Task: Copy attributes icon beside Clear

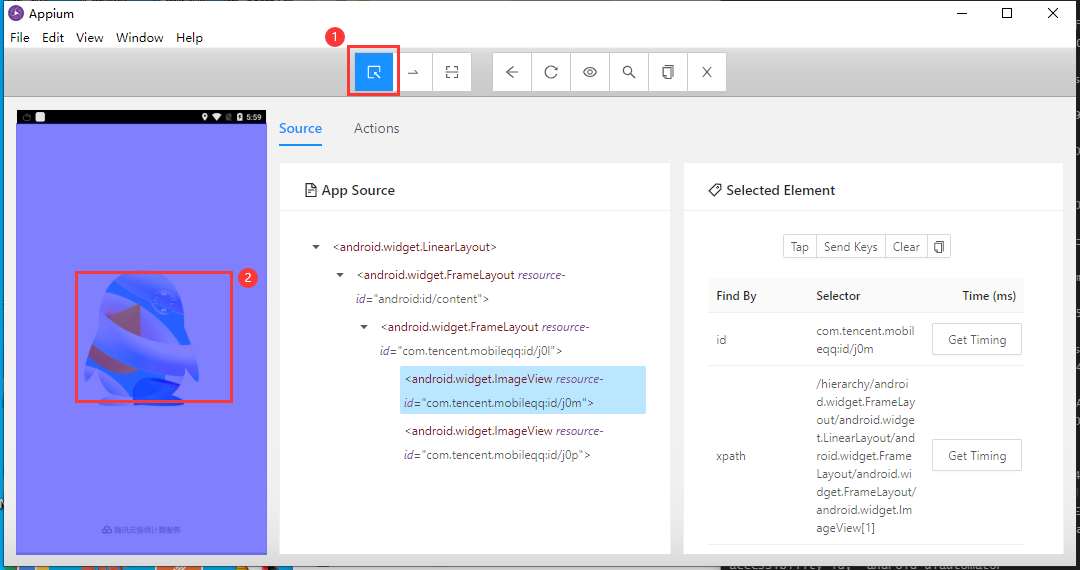Action: coord(939,247)
